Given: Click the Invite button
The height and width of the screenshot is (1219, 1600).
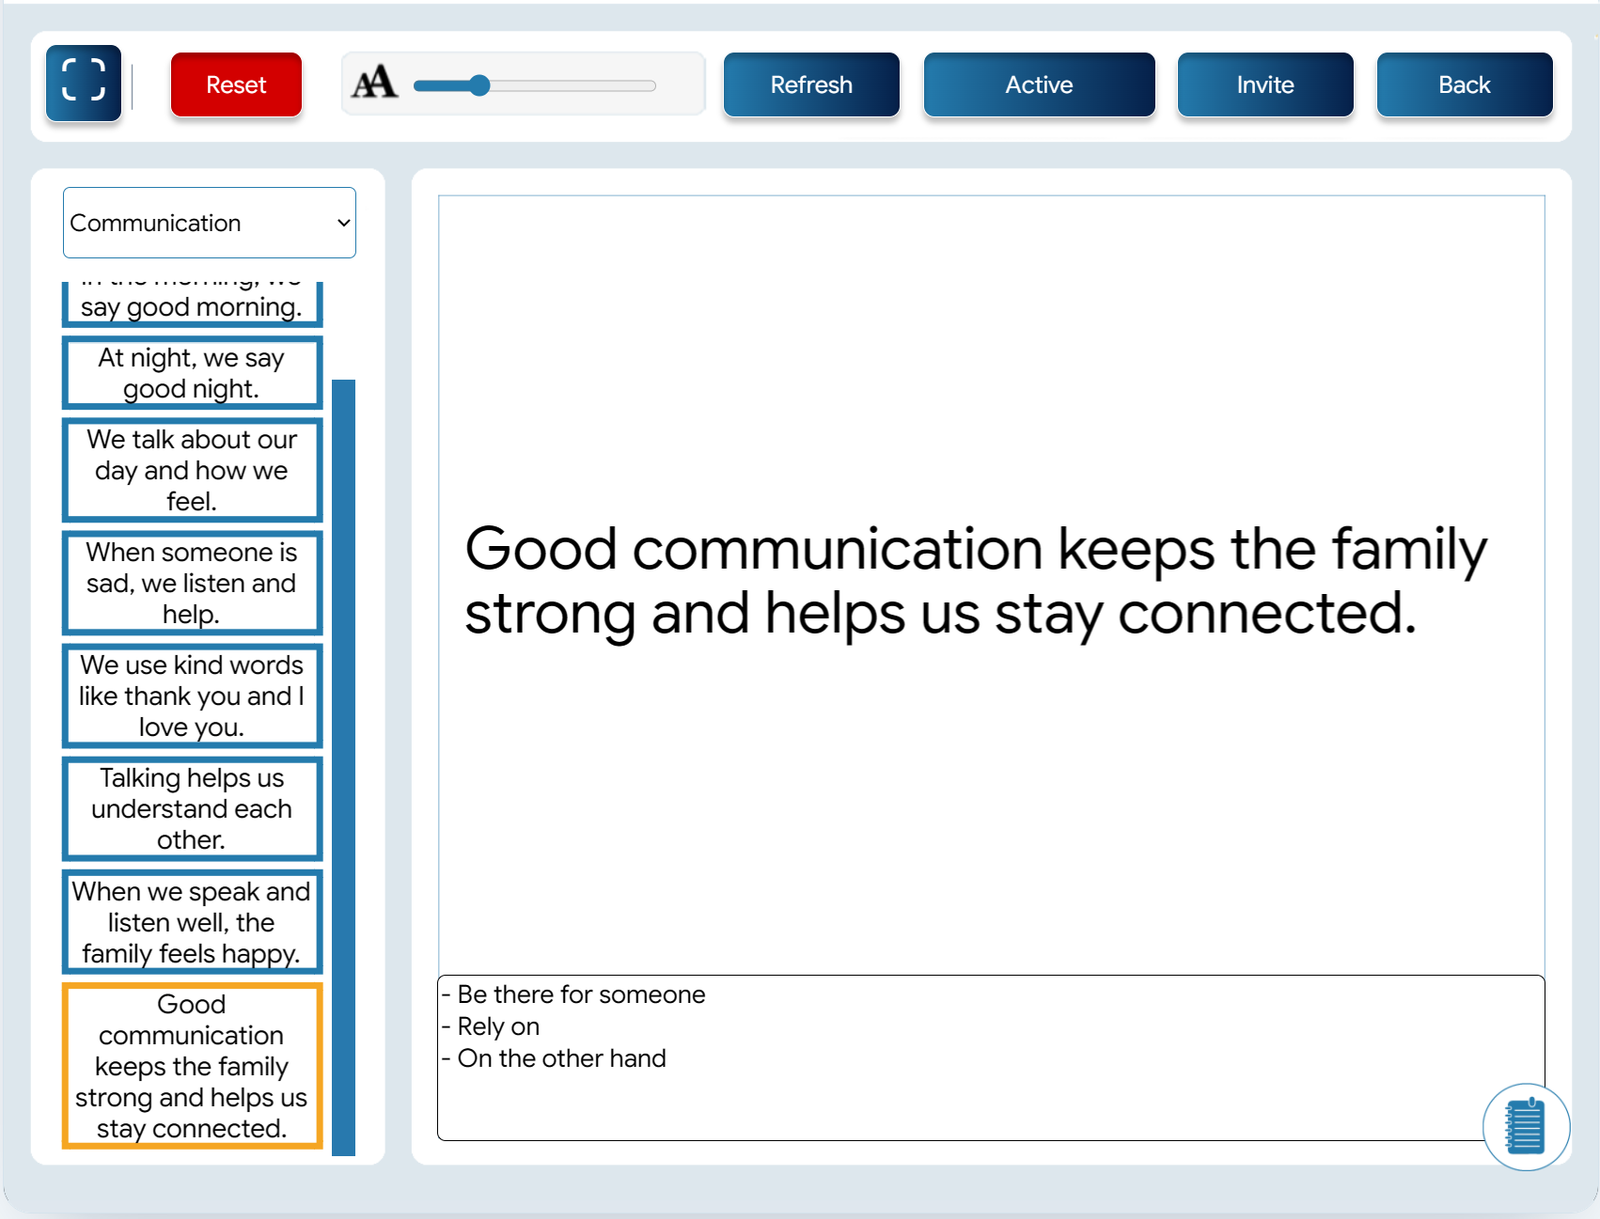Looking at the screenshot, I should tap(1265, 85).
